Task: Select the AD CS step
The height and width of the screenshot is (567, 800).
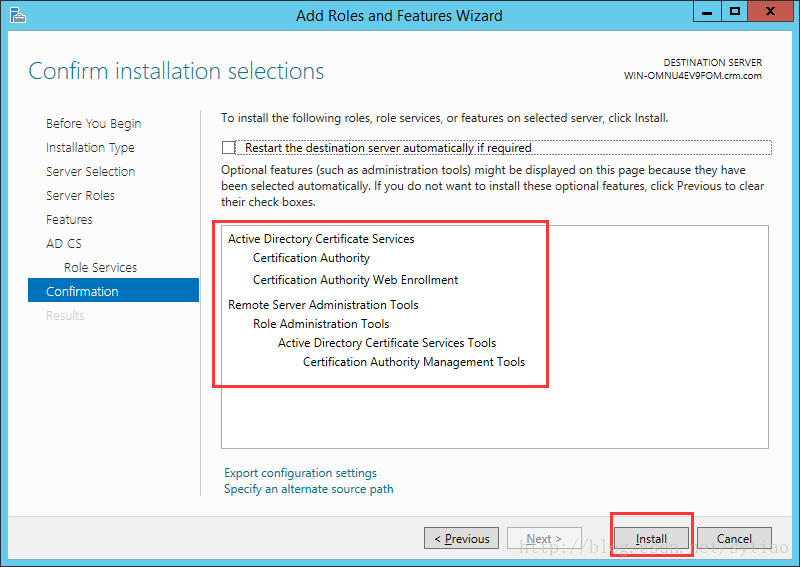Action: (x=64, y=243)
